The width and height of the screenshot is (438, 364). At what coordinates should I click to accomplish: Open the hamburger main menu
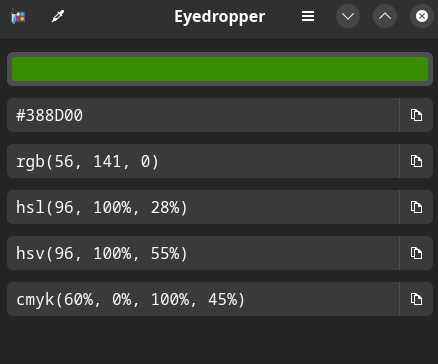click(x=308, y=16)
